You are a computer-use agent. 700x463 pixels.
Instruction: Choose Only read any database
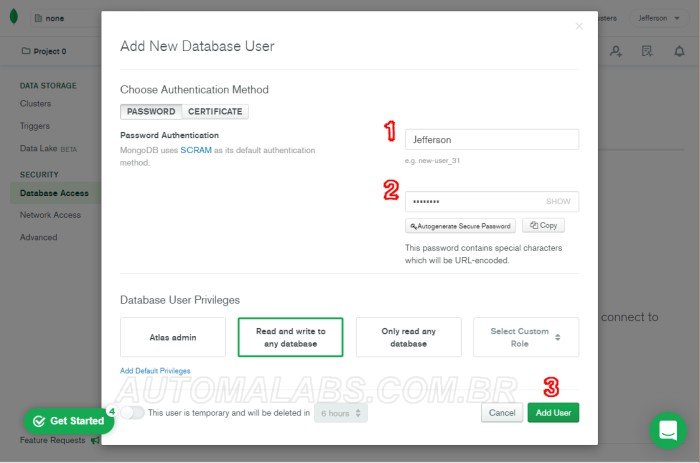(408, 337)
